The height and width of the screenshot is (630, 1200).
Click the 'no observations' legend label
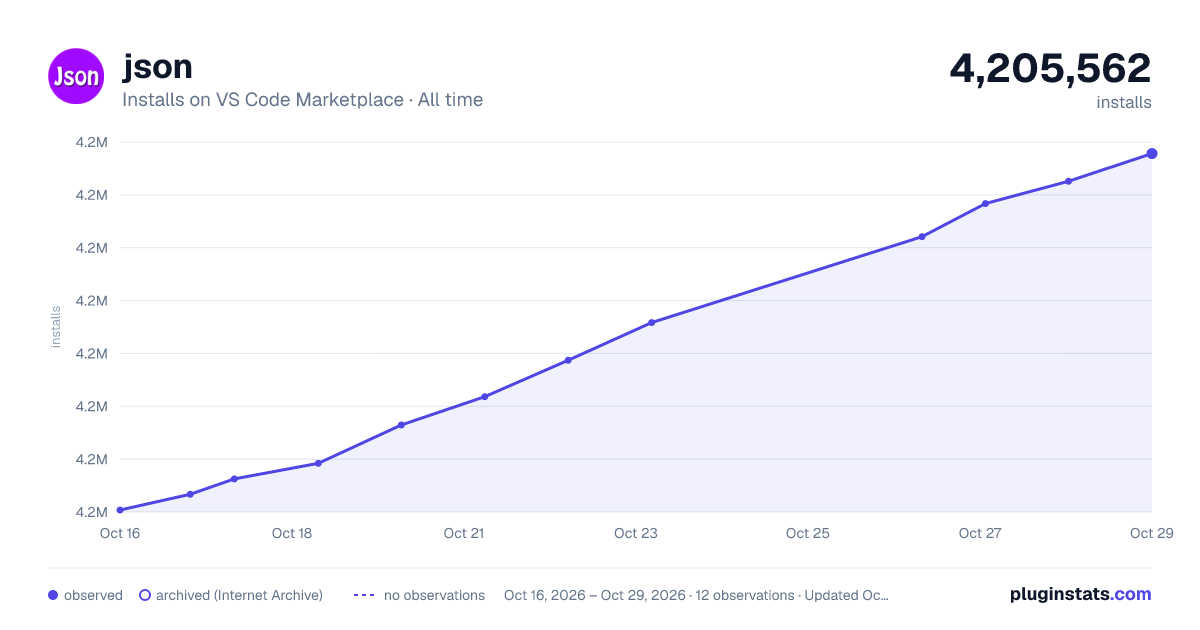pyautogui.click(x=434, y=595)
